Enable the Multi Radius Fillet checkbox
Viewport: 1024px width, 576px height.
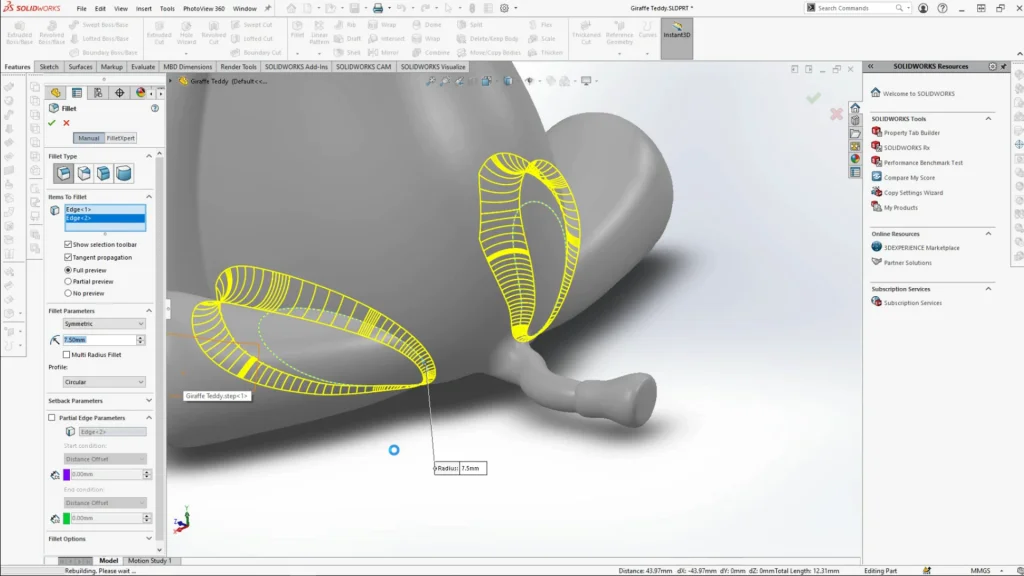(68, 355)
